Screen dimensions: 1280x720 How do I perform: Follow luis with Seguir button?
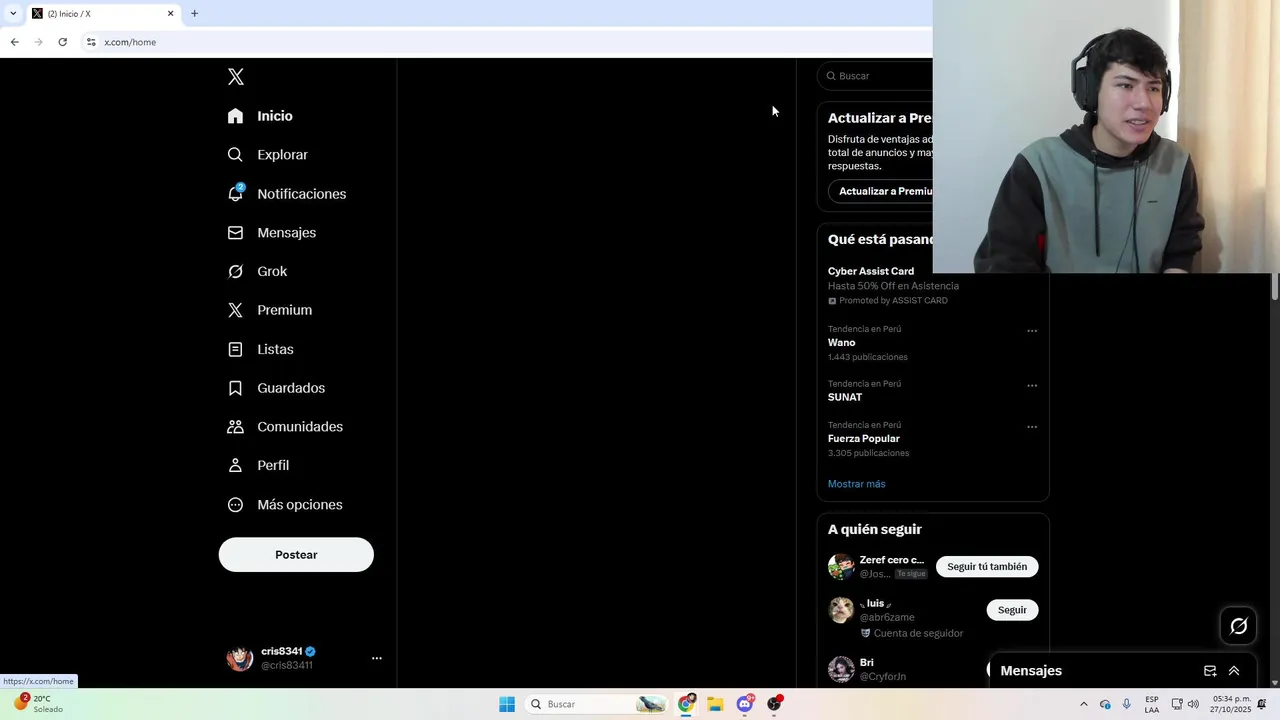coord(1012,610)
